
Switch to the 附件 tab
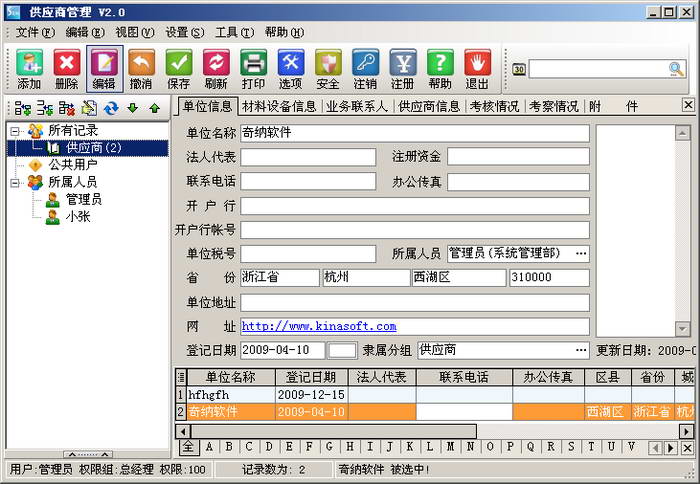tap(613, 106)
